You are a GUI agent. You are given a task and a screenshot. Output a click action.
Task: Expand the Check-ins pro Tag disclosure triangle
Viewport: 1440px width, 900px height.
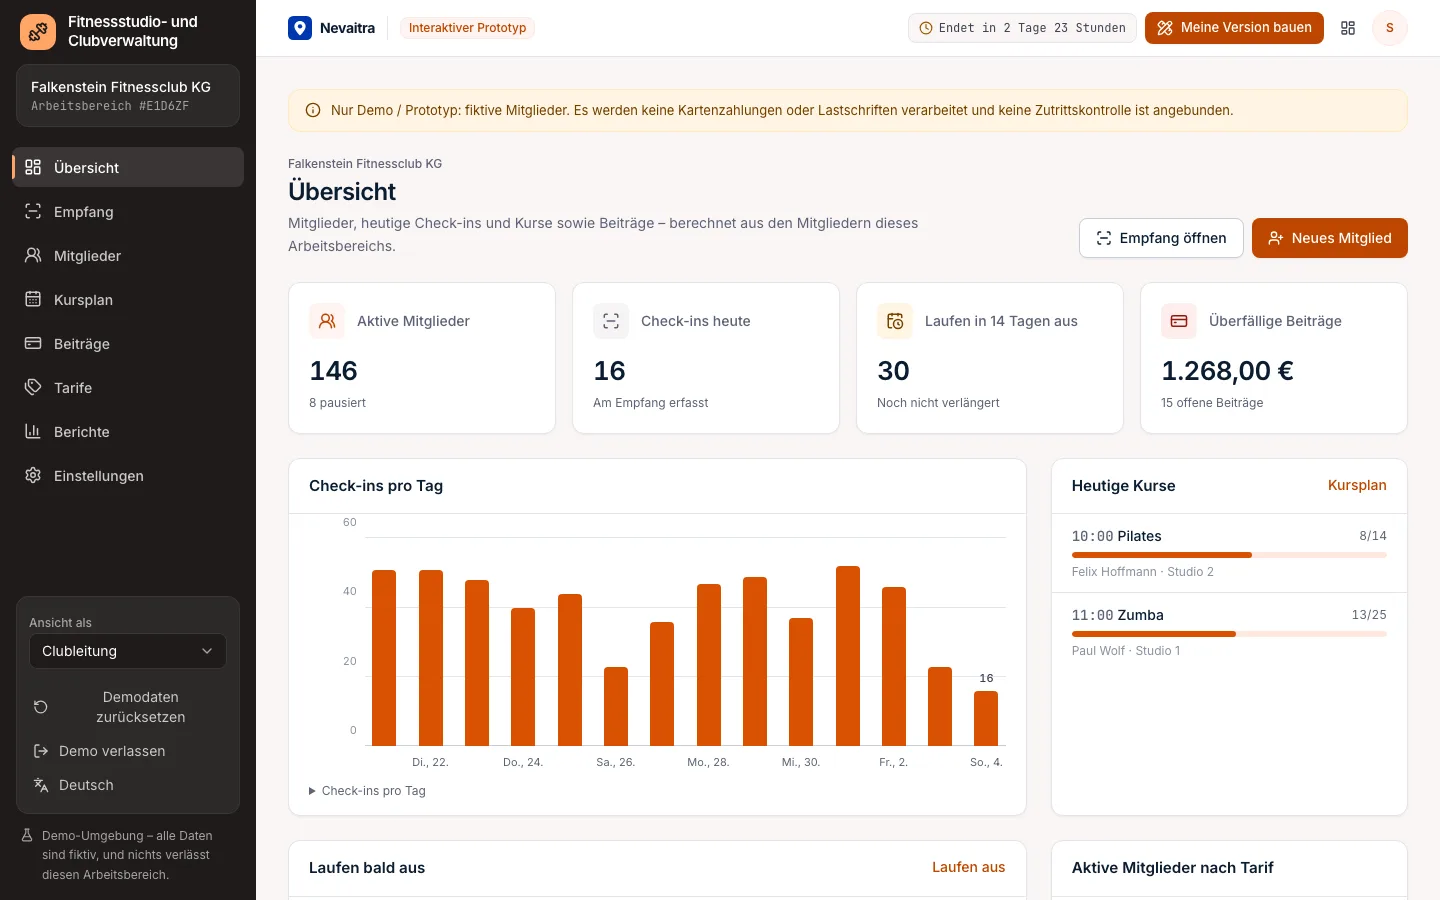312,791
